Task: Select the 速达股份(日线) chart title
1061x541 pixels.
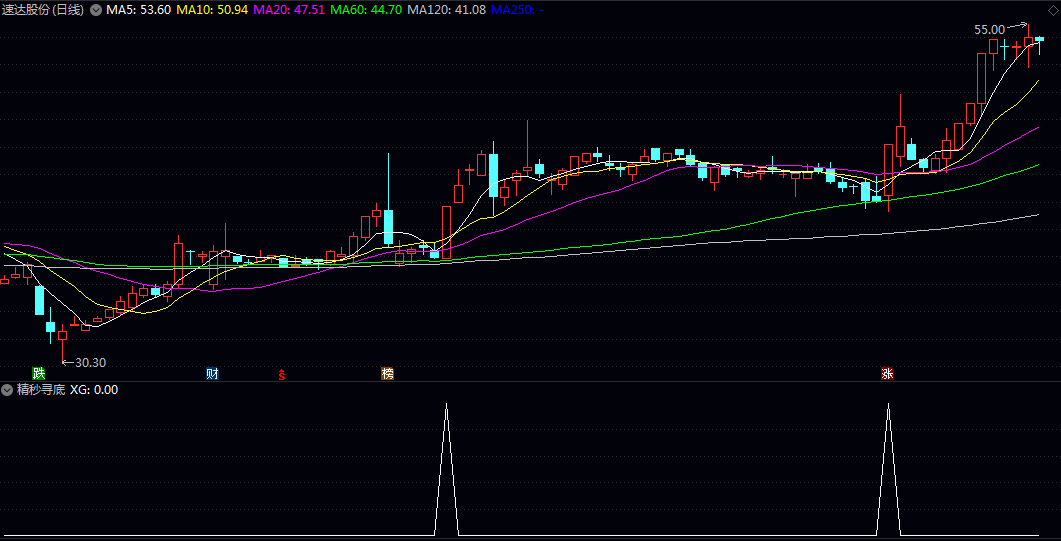Action: 43,10
